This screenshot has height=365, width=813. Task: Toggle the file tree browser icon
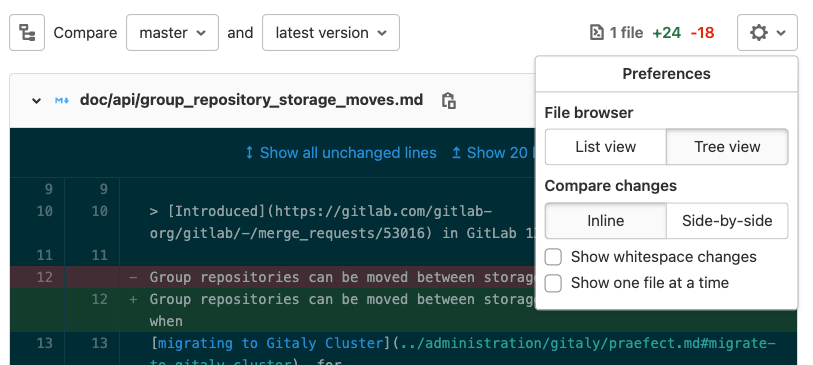coord(27,33)
